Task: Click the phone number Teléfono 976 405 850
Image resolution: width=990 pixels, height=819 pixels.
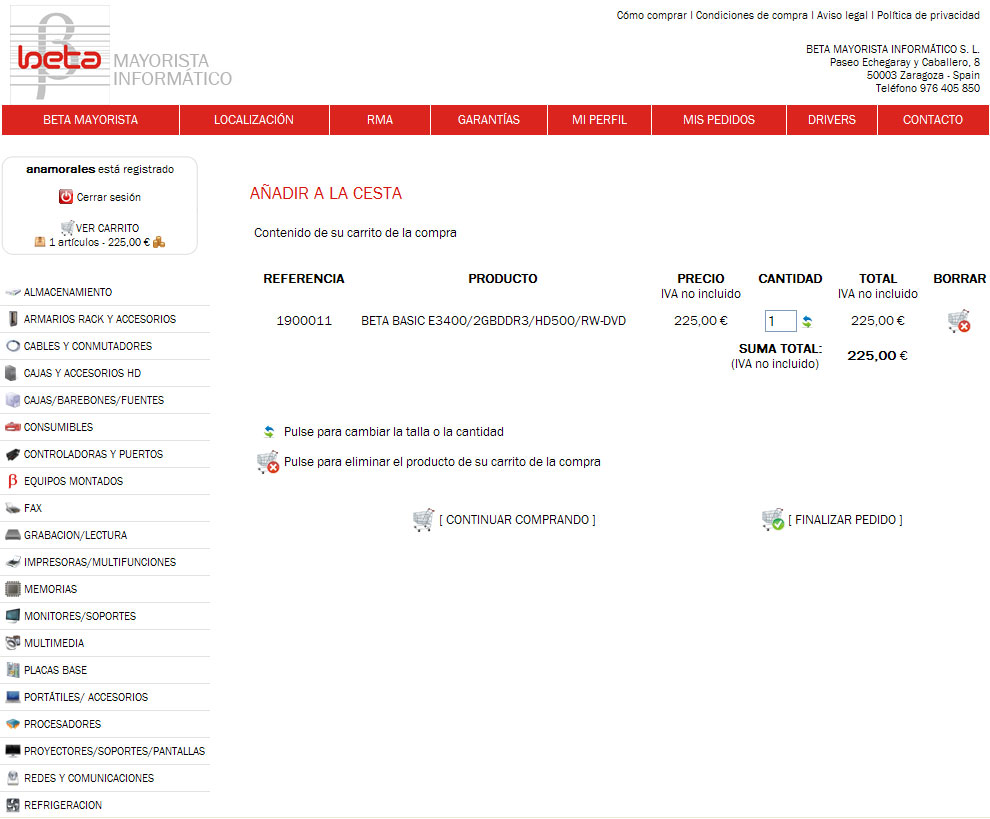Action: click(x=927, y=88)
